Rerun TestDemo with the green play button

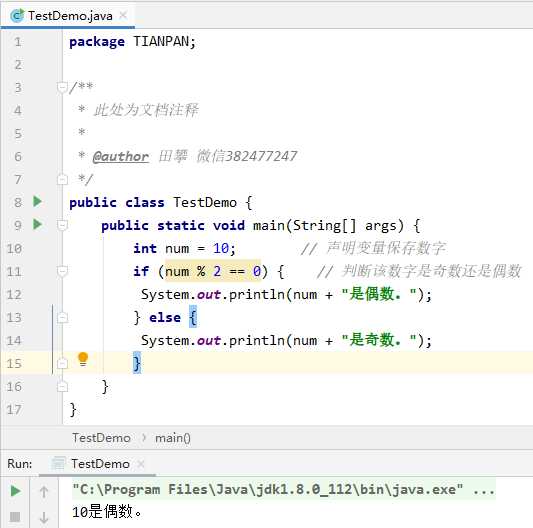coord(15,491)
